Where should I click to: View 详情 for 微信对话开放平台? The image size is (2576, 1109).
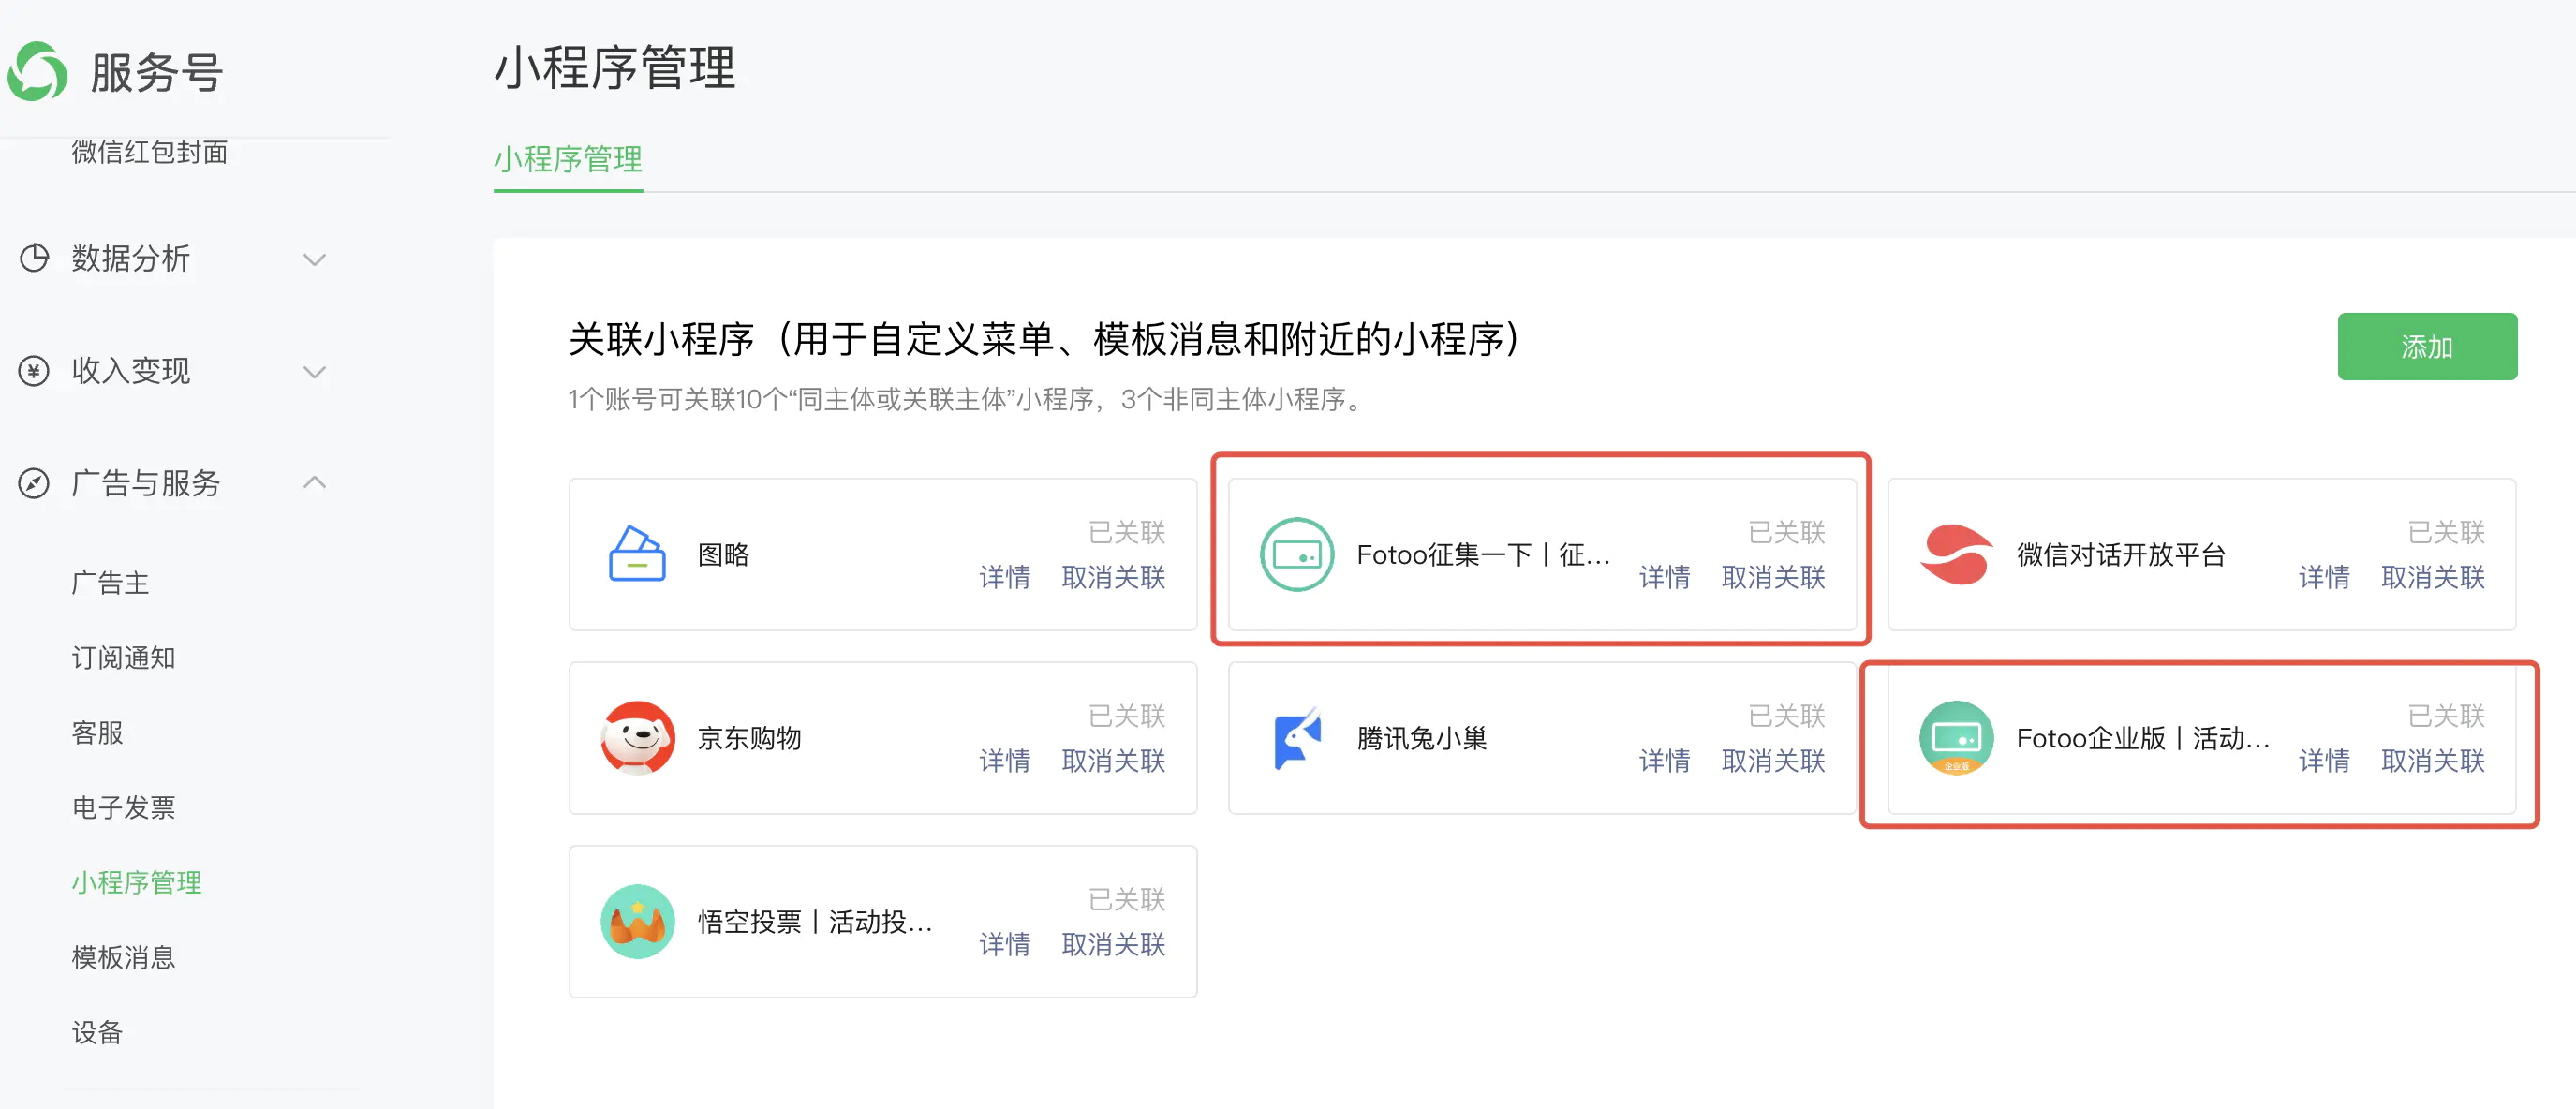coord(2324,577)
